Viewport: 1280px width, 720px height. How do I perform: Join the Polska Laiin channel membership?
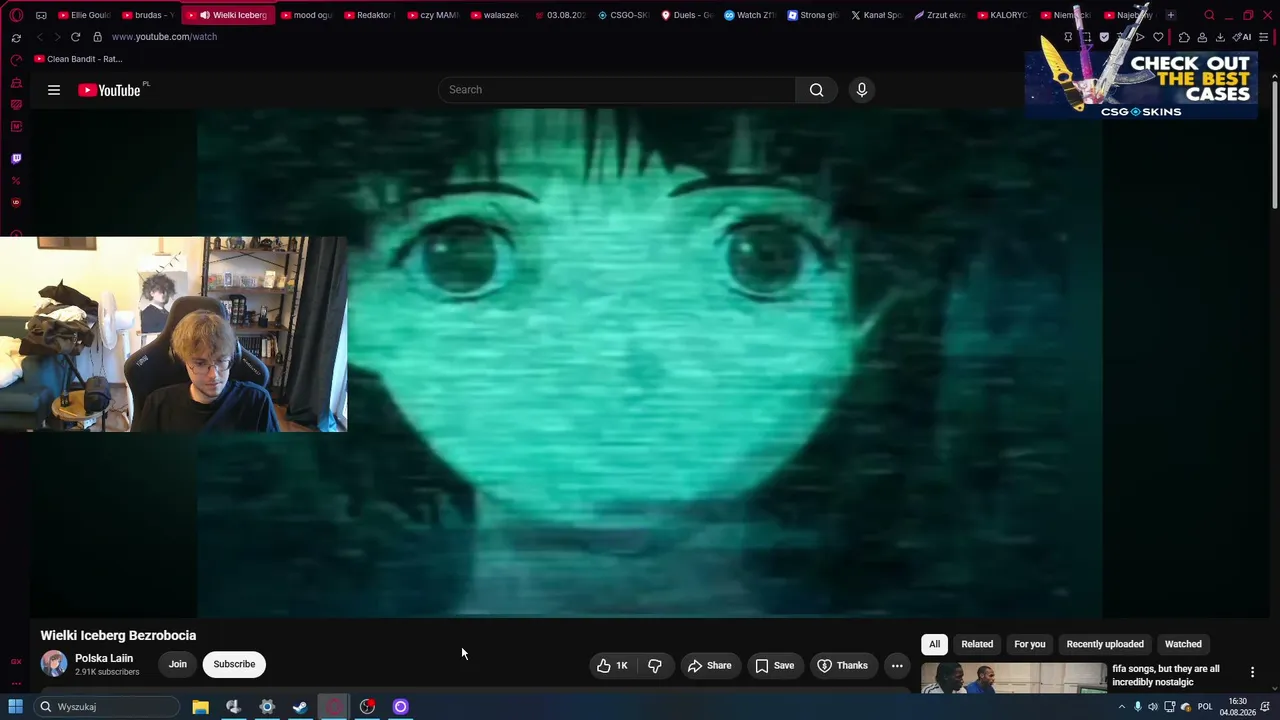(177, 664)
